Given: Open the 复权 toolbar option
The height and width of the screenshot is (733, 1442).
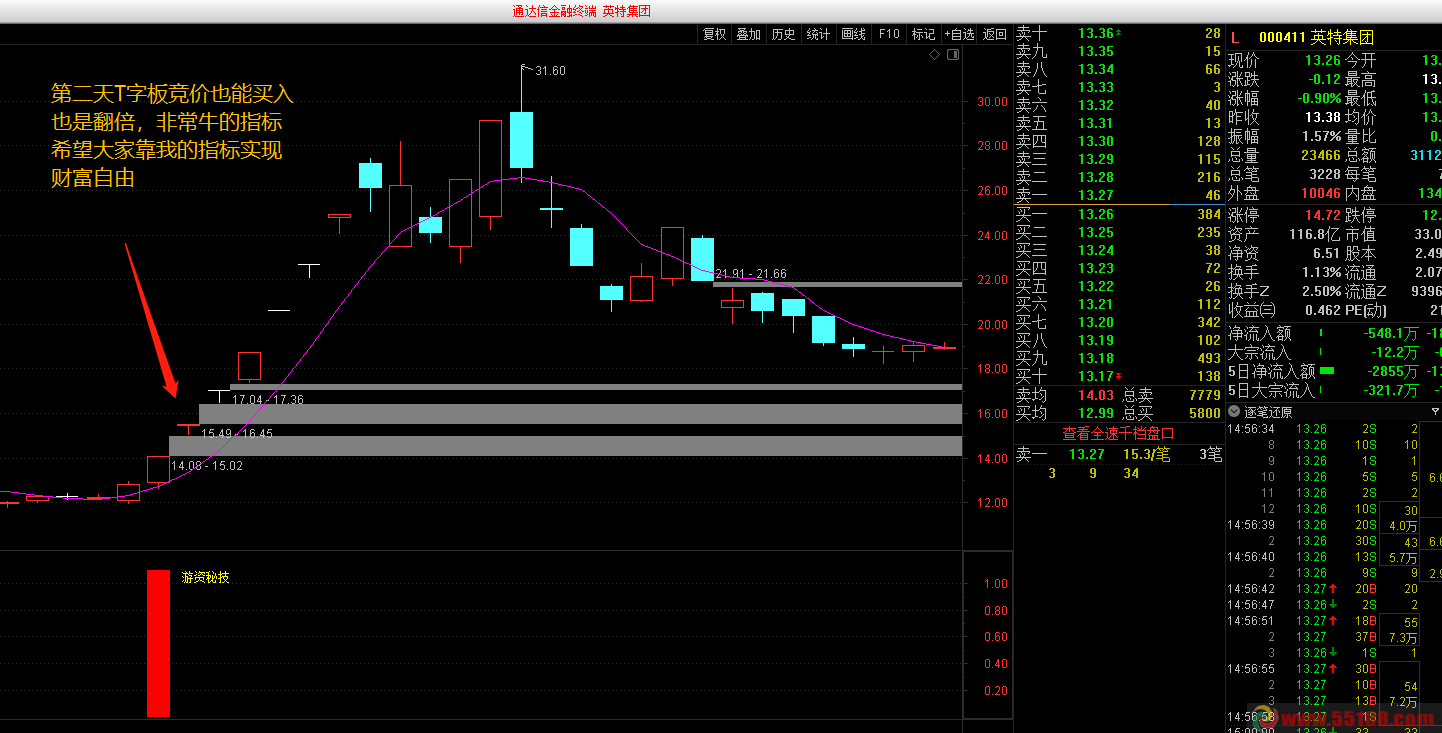Looking at the screenshot, I should (714, 34).
